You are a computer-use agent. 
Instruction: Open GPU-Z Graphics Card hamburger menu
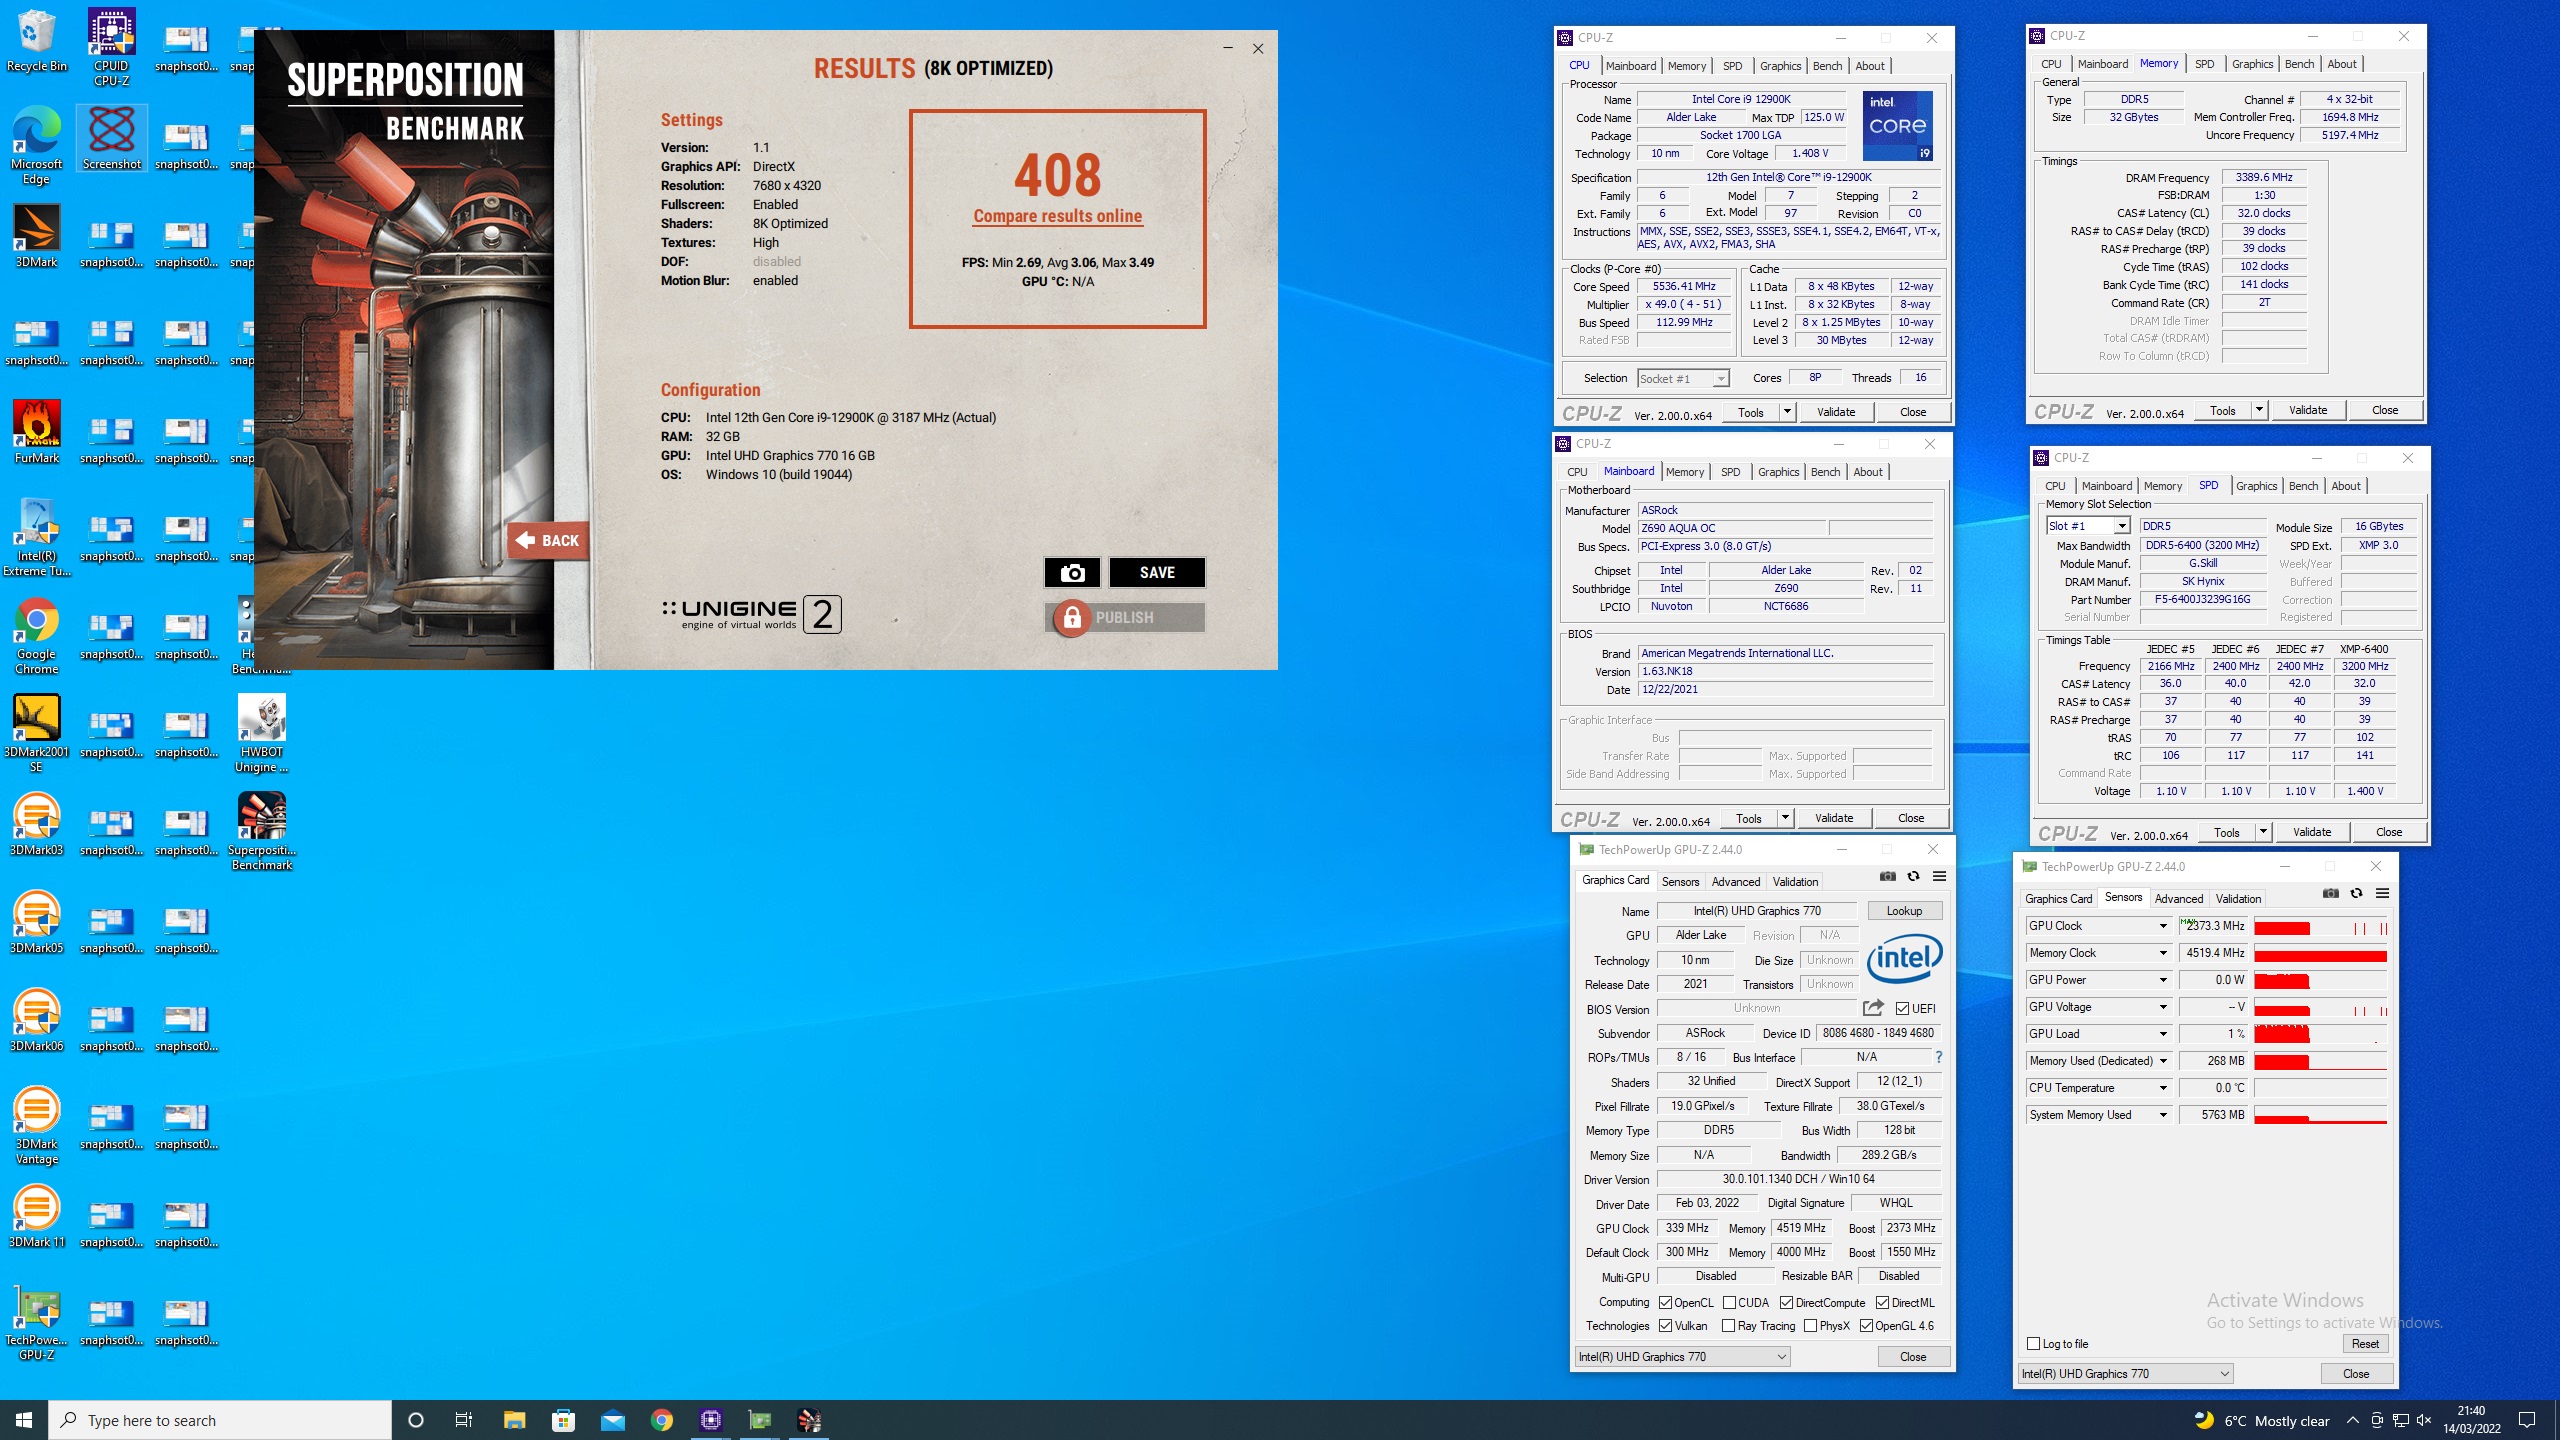click(x=1939, y=876)
